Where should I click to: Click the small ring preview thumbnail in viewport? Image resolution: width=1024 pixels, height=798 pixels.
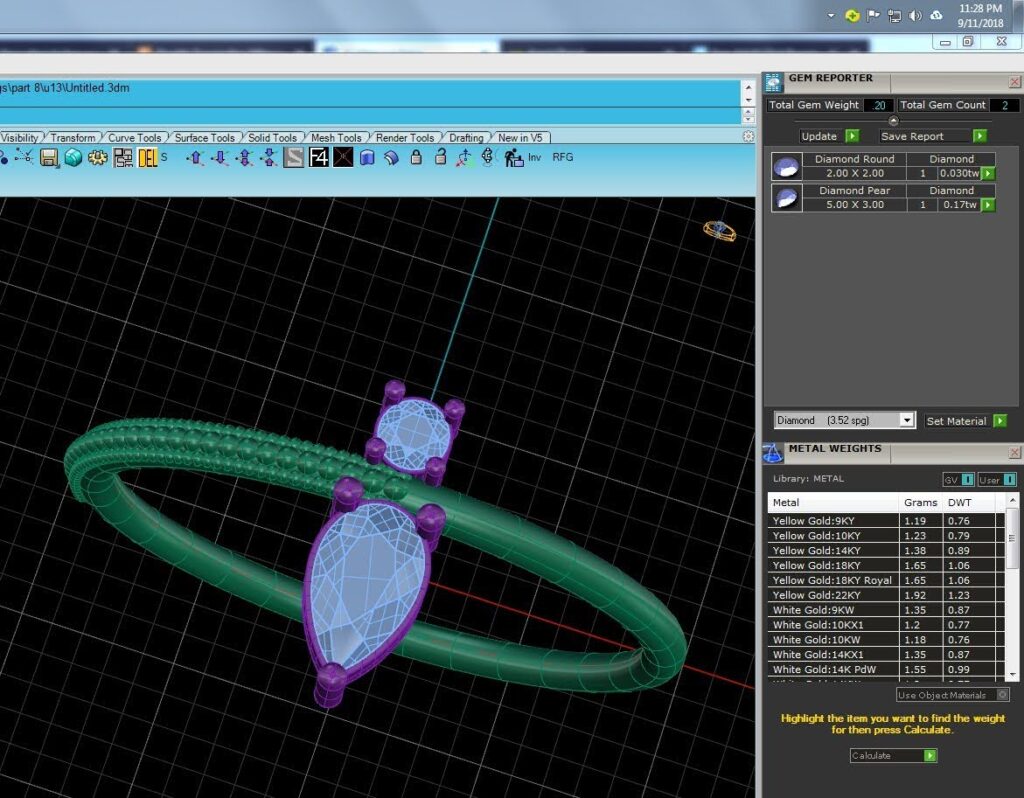tap(719, 230)
